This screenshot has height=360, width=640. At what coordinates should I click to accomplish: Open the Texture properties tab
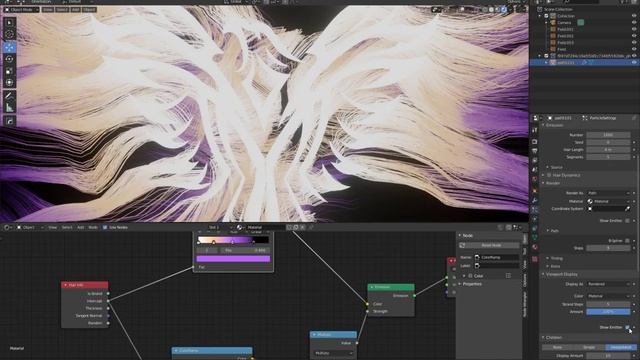[535, 259]
